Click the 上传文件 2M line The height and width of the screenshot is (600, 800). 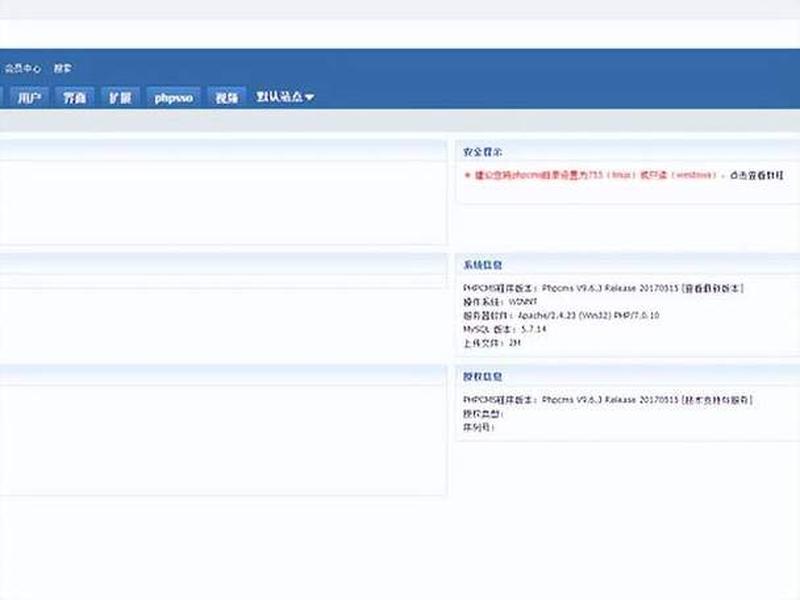(492, 343)
